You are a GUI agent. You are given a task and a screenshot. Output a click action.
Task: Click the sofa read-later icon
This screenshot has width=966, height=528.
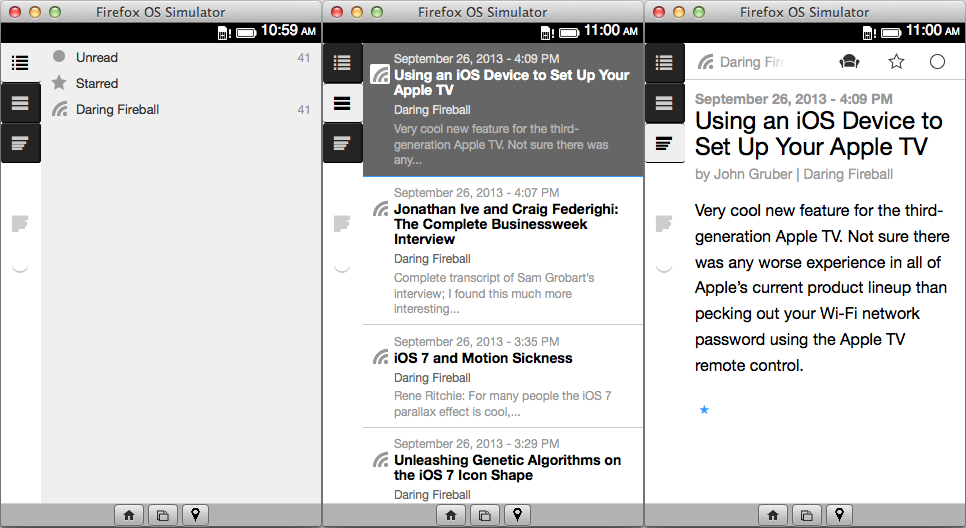click(x=850, y=62)
